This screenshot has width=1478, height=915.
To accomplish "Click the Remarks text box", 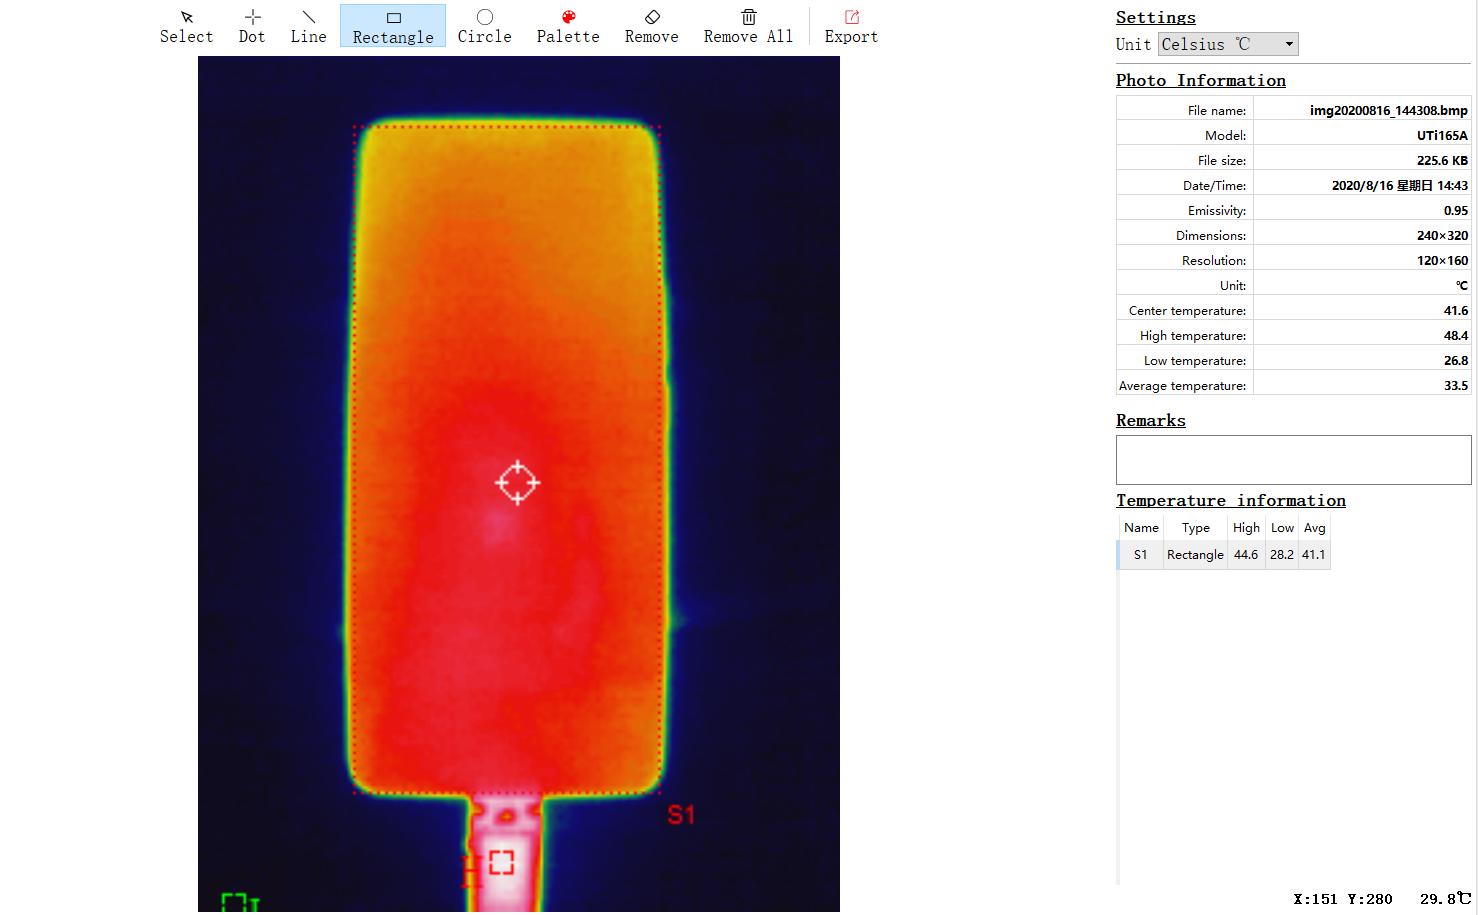I will [1293, 460].
